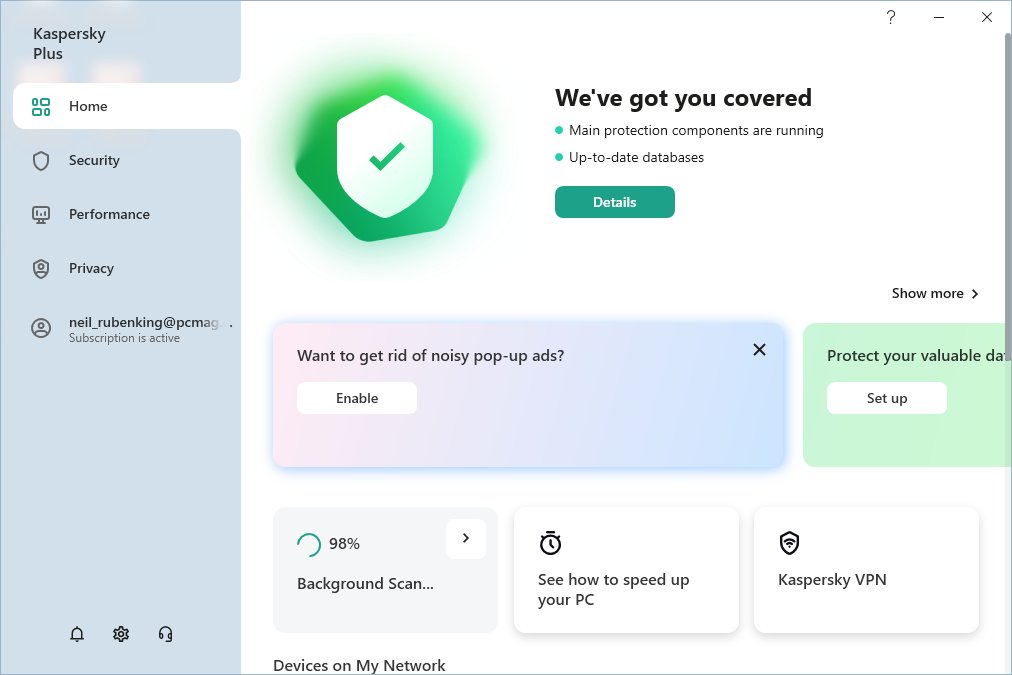Viewport: 1012px width, 675px height.
Task: Click the Details button
Action: click(614, 201)
